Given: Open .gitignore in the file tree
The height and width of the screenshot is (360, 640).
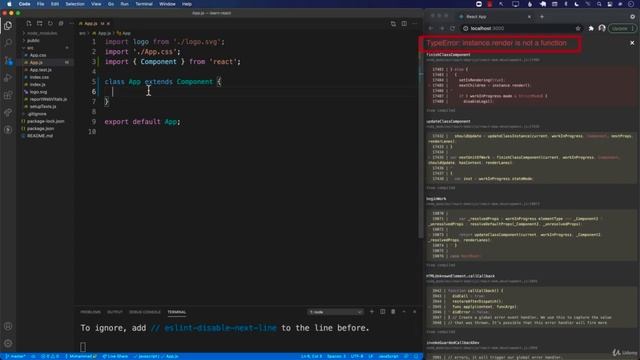Looking at the screenshot, I should coord(37,114).
